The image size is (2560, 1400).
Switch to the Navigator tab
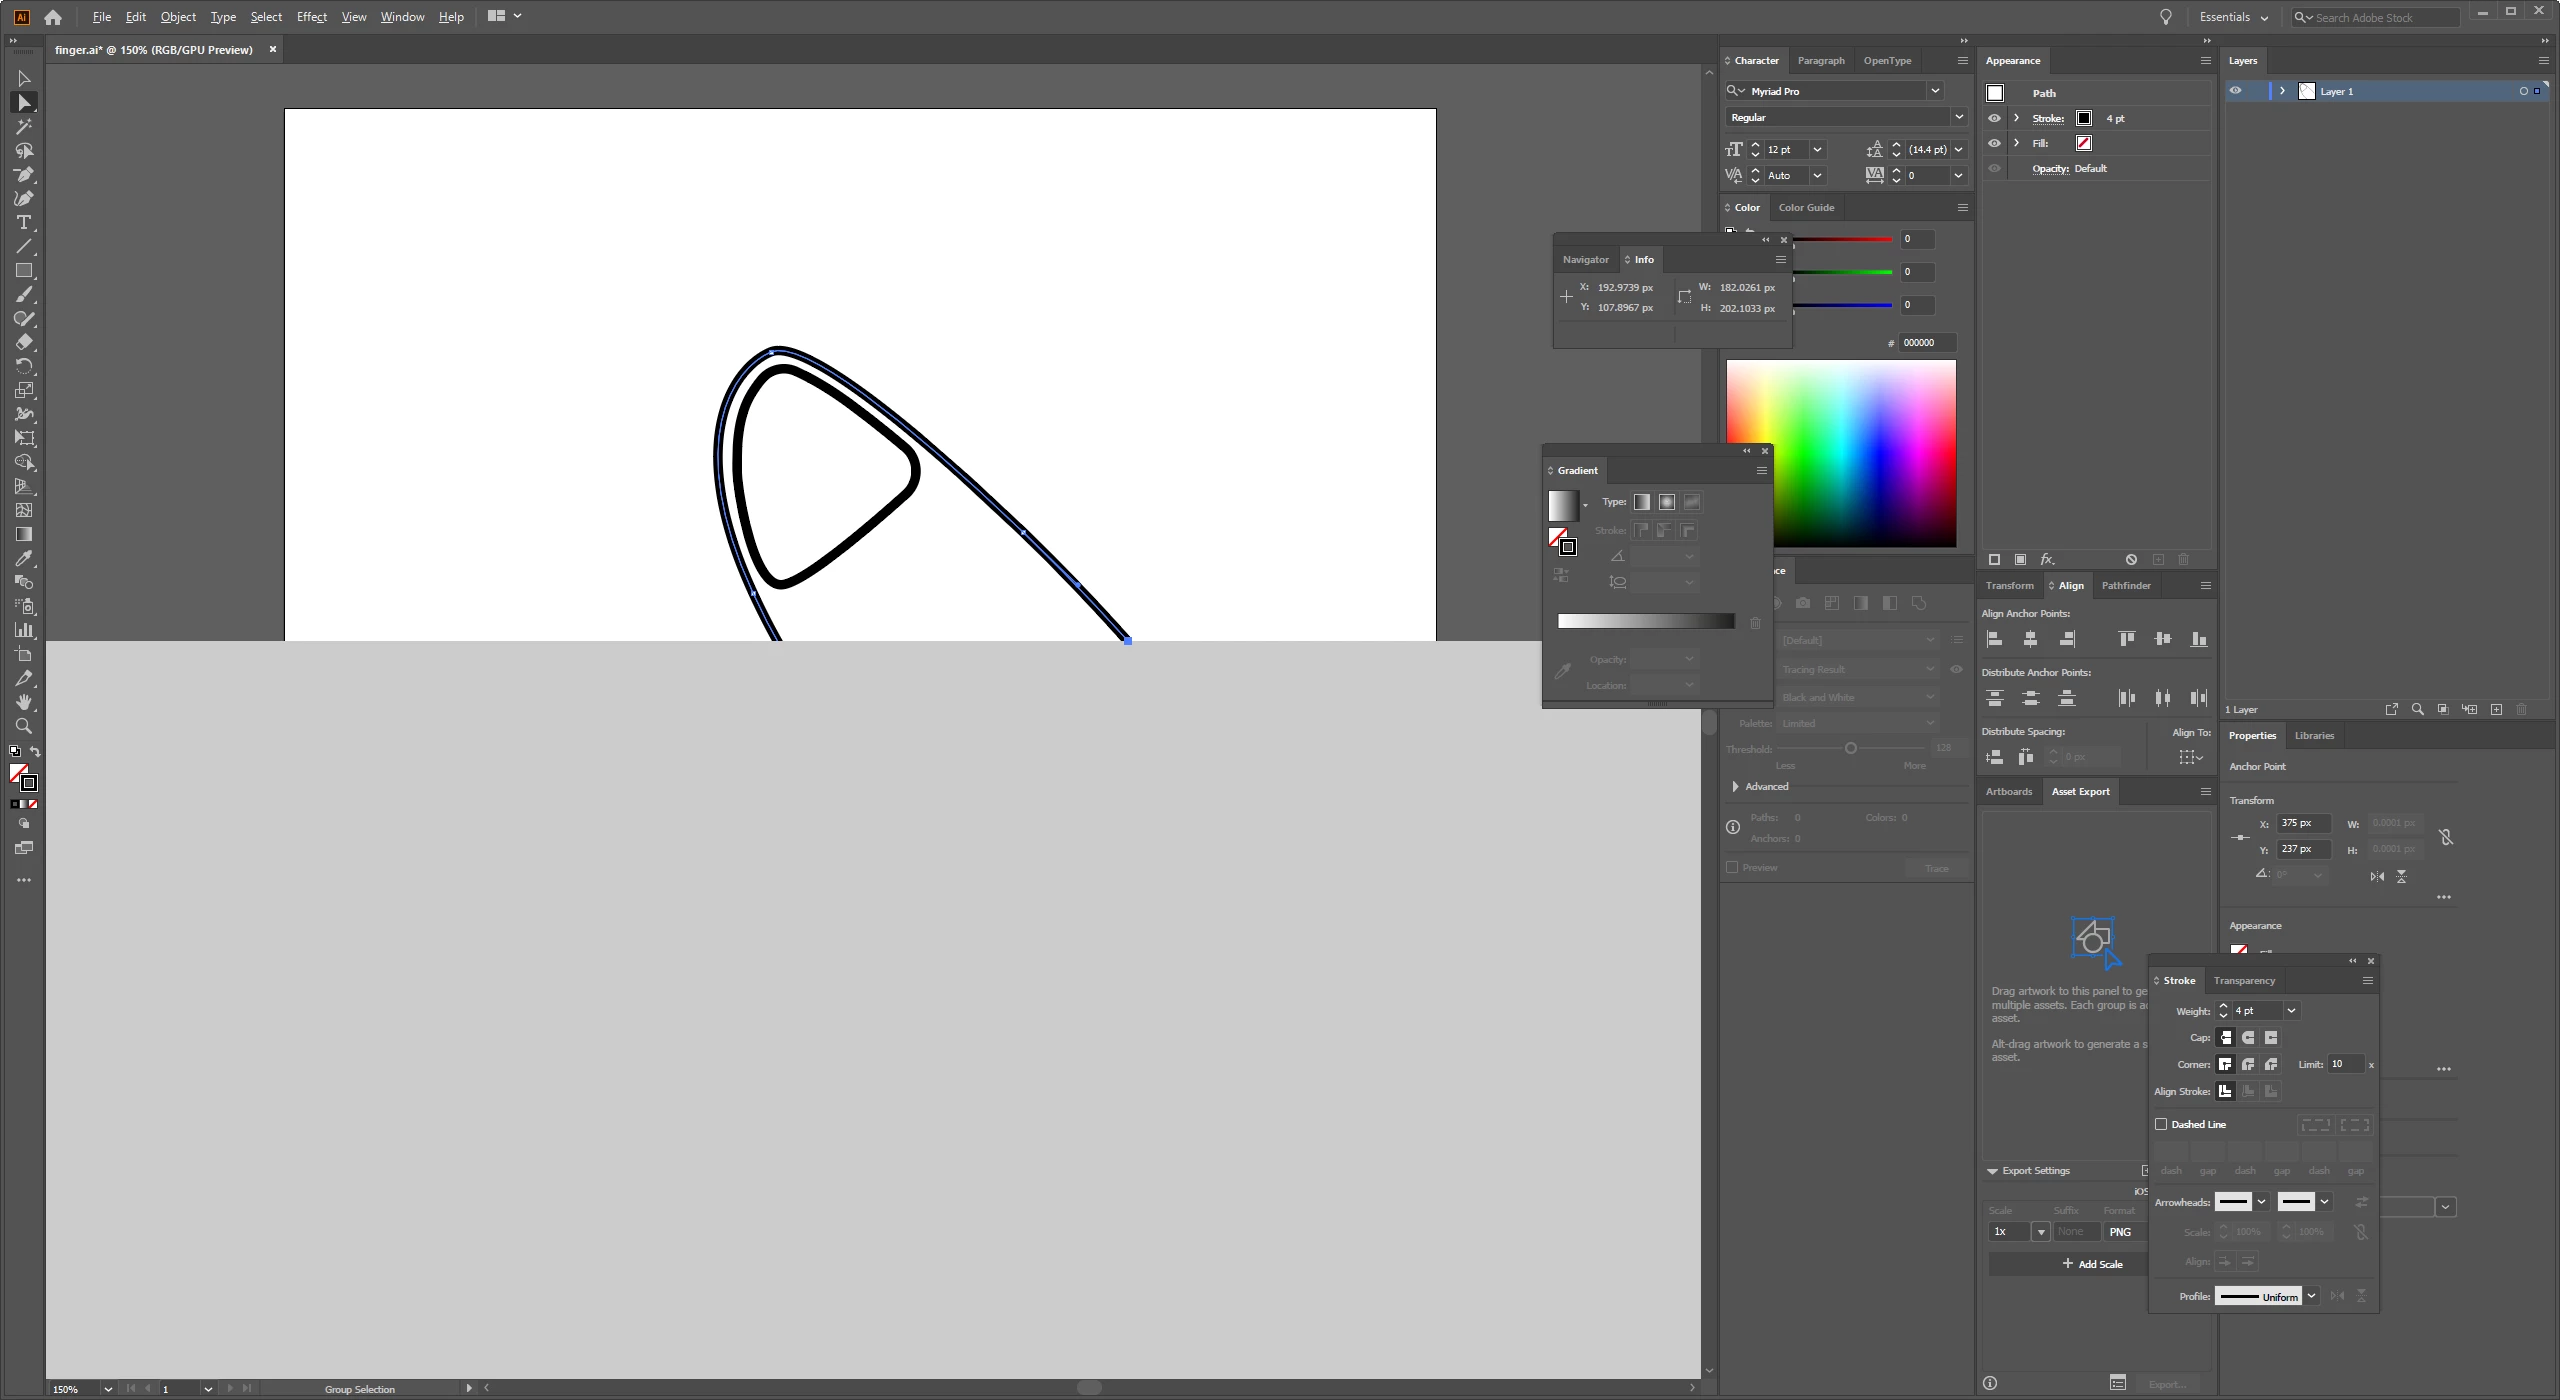pyautogui.click(x=1585, y=260)
